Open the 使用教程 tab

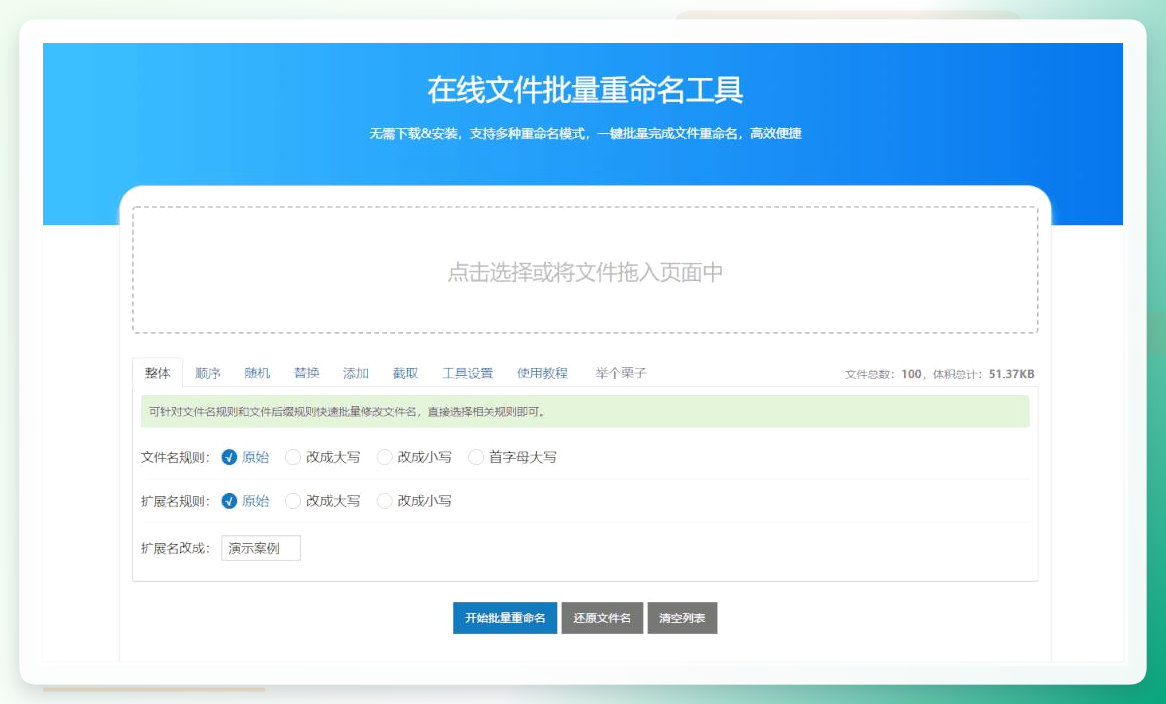[x=542, y=373]
